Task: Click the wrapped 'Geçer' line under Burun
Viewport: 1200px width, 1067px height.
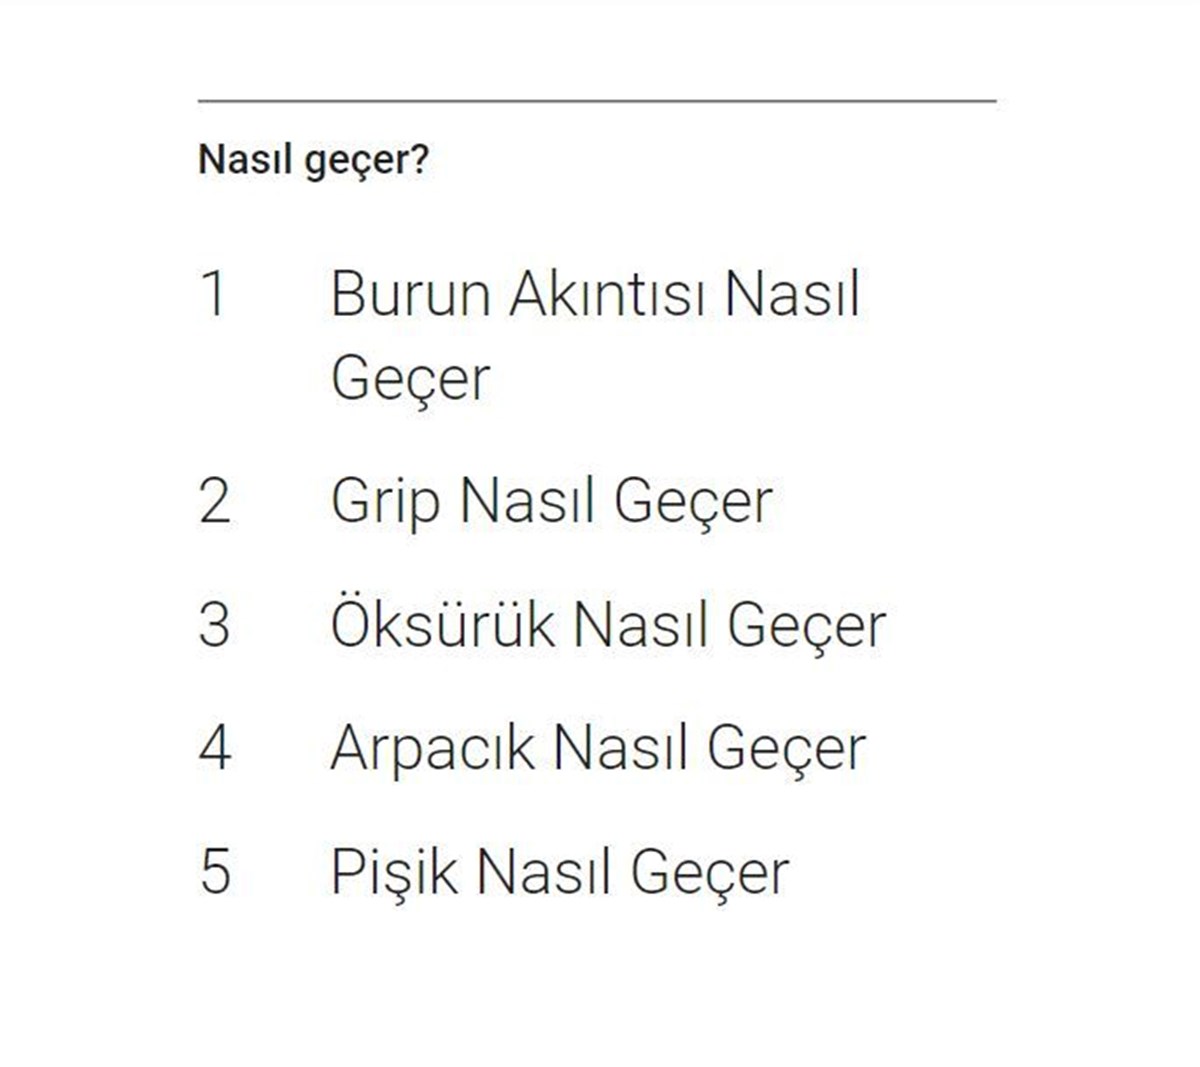Action: click(x=410, y=379)
